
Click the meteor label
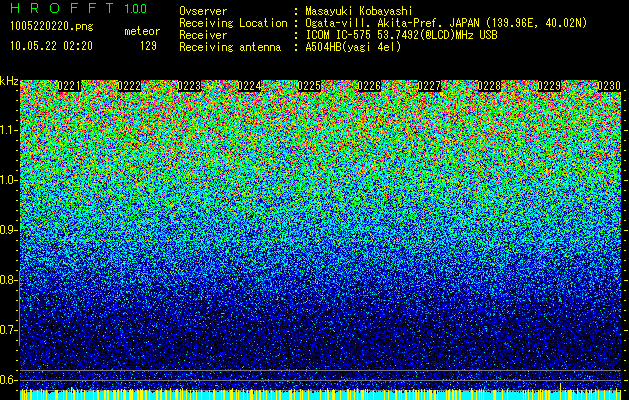click(142, 31)
